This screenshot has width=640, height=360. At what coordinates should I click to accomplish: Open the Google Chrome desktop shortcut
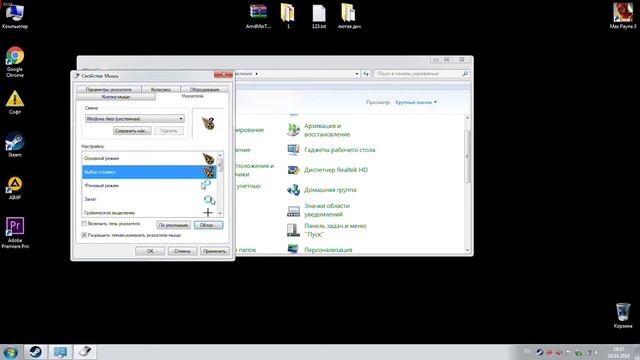pos(15,62)
